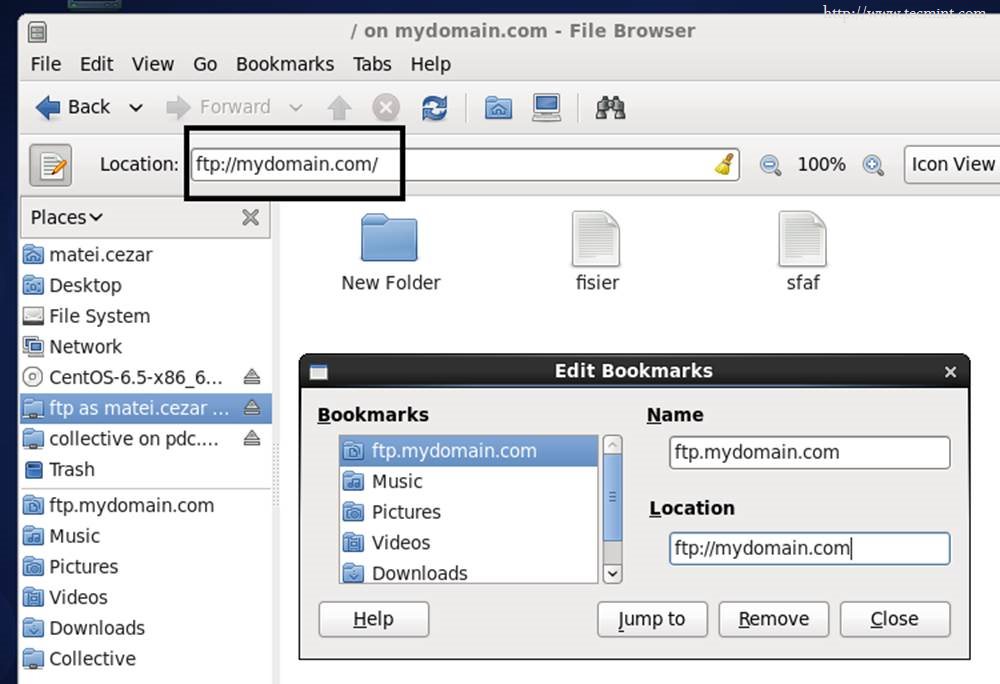Image resolution: width=1000 pixels, height=684 pixels.
Task: Select Pictures in Edit Bookmarks list
Action: (469, 512)
